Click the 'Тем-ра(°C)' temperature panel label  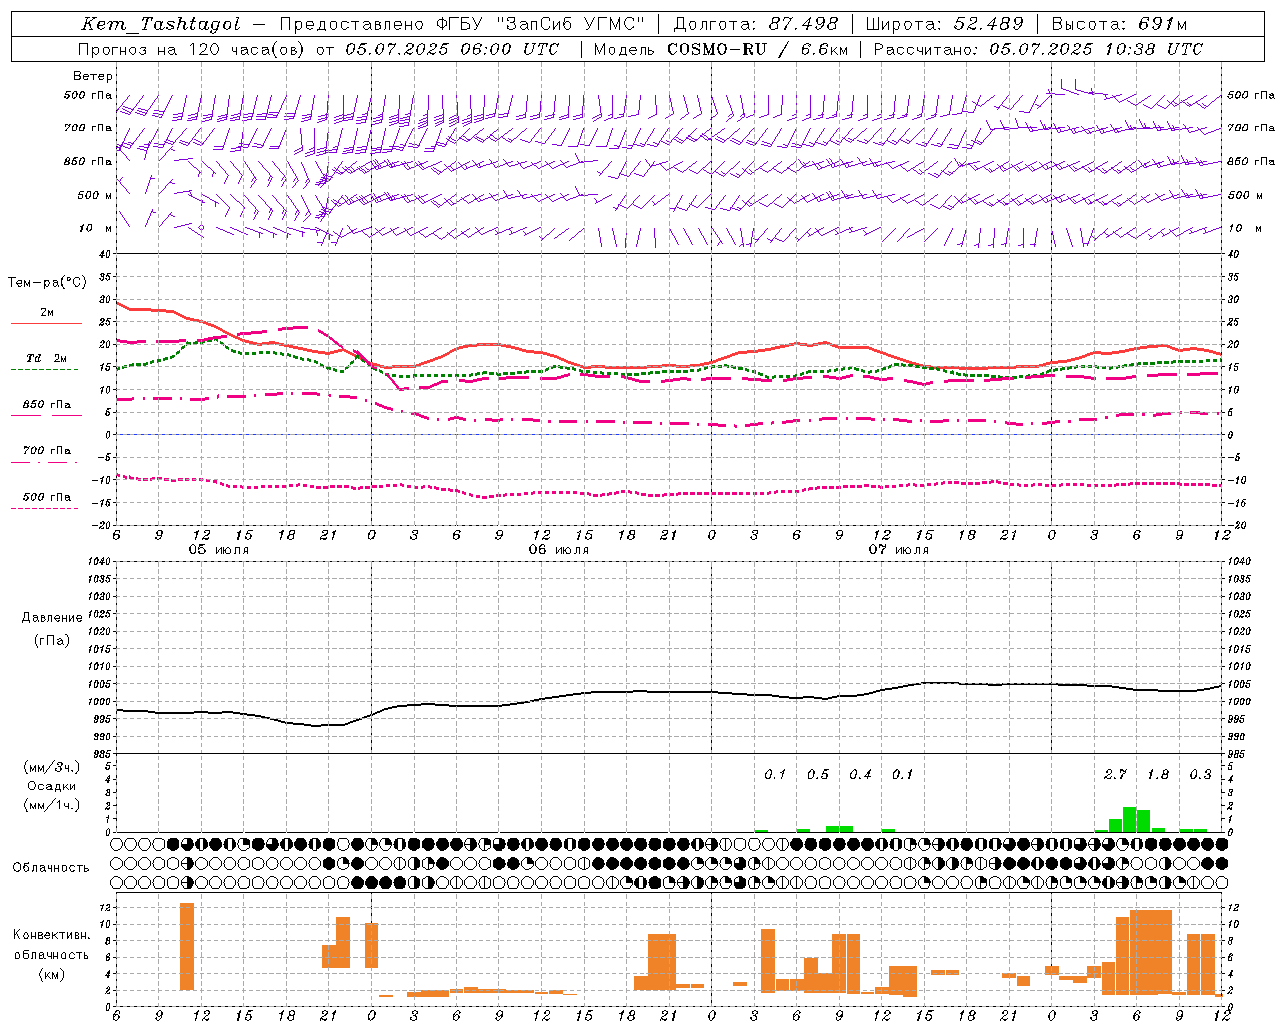tap(47, 283)
